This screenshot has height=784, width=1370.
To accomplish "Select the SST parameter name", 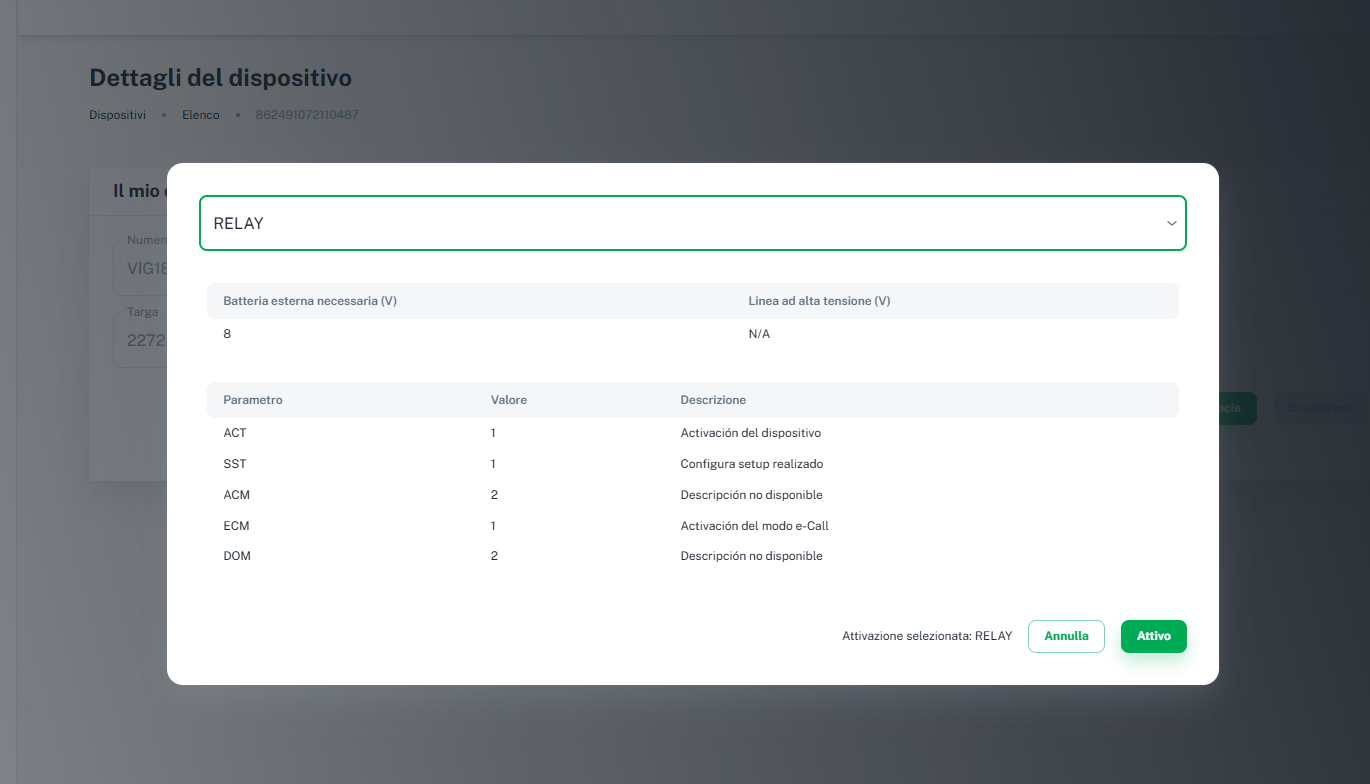I will coord(235,464).
